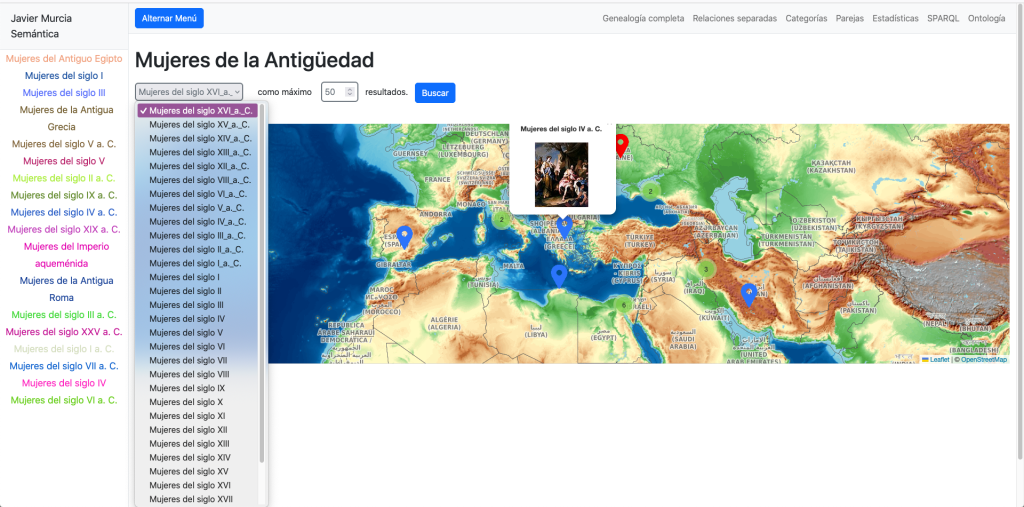Open 'Mujeres del Antiguo Egipto' sidebar link
Screen dimensions: 1024x507
click(63, 58)
